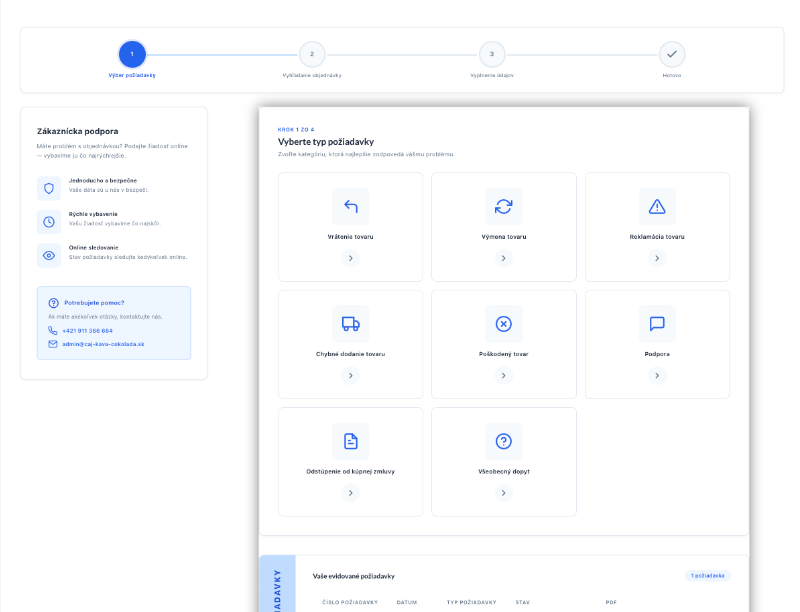Open the chevron under Poškodený tovar

point(504,375)
